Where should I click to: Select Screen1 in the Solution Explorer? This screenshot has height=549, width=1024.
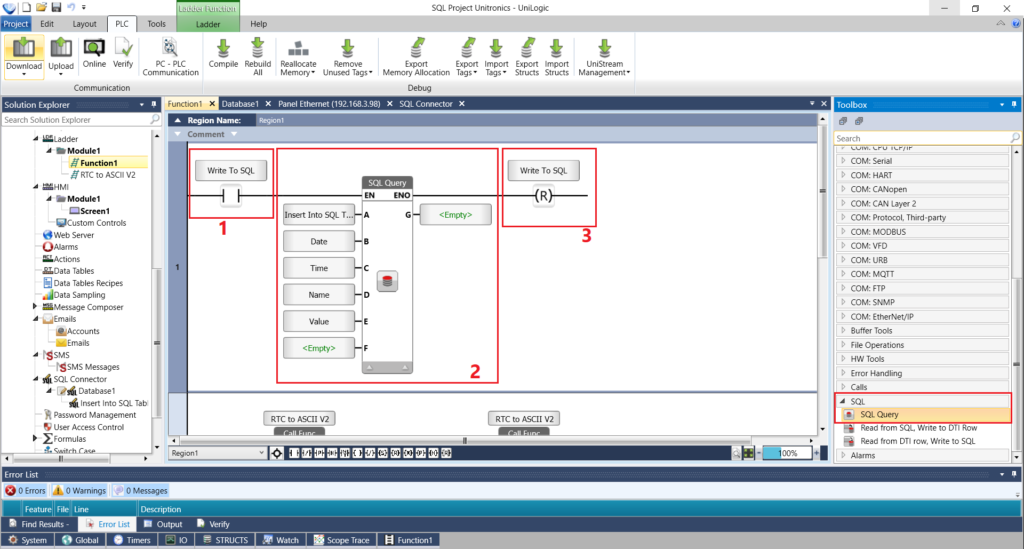point(94,211)
